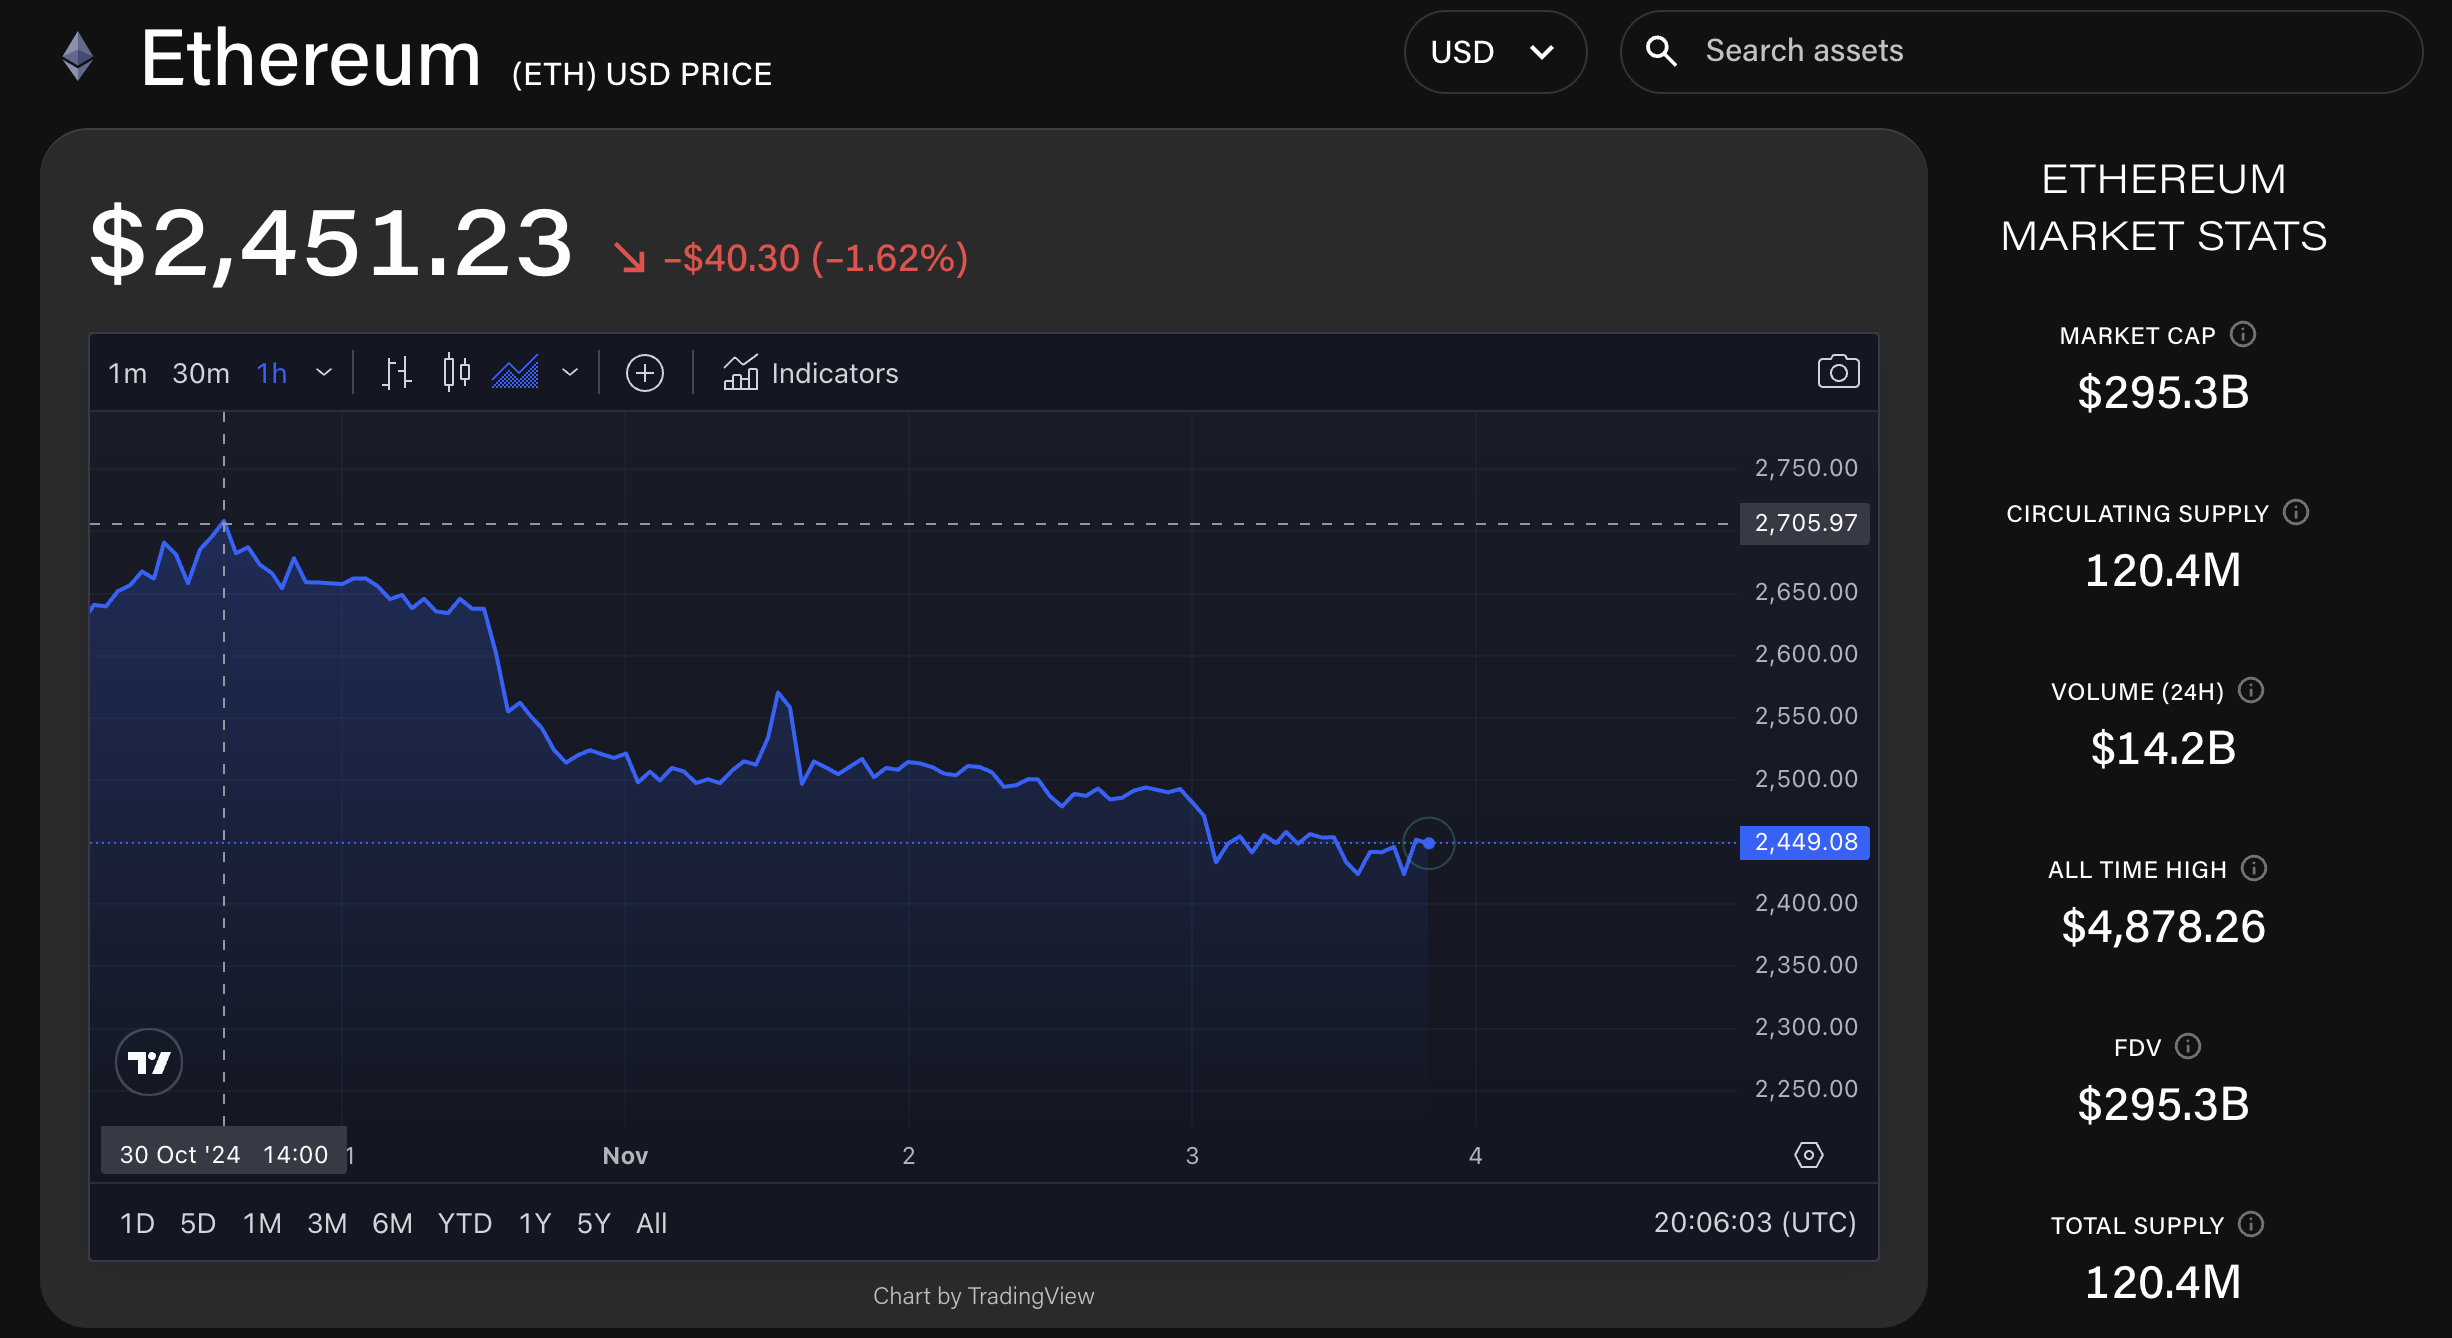Select the 1h interval
This screenshot has height=1338, width=2452.
tap(271, 373)
